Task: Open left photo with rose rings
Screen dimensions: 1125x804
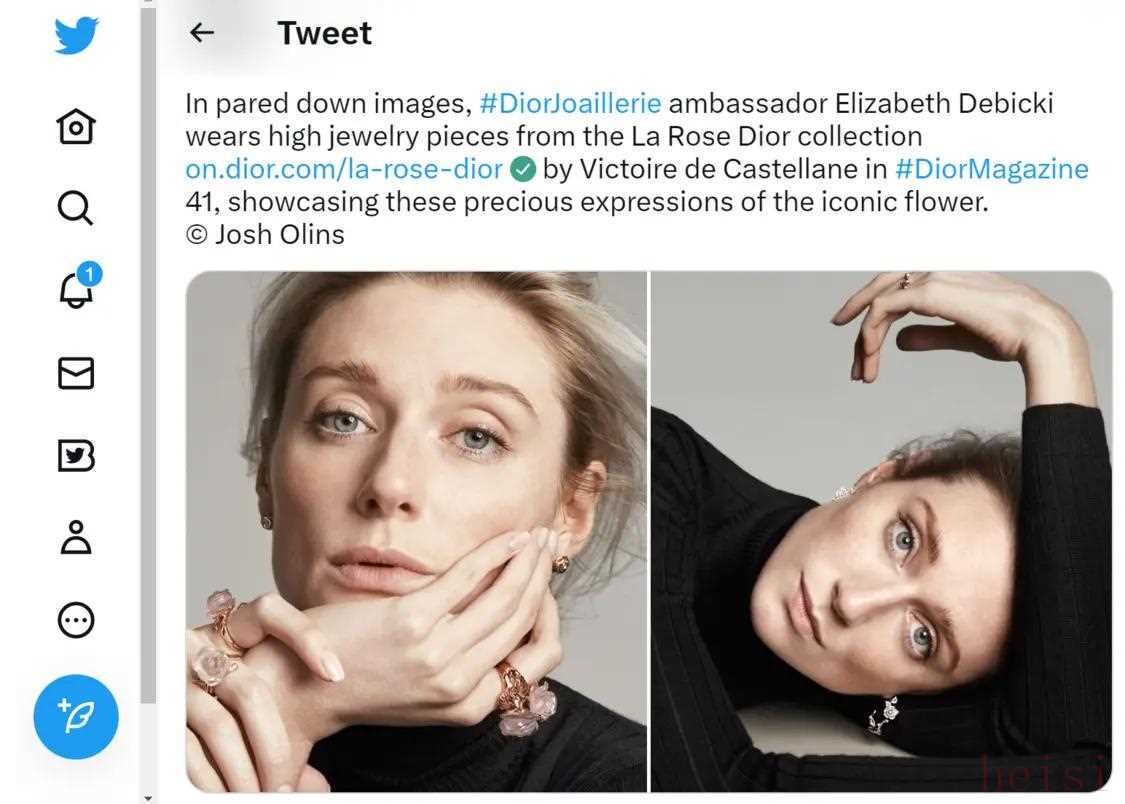Action: 416,531
